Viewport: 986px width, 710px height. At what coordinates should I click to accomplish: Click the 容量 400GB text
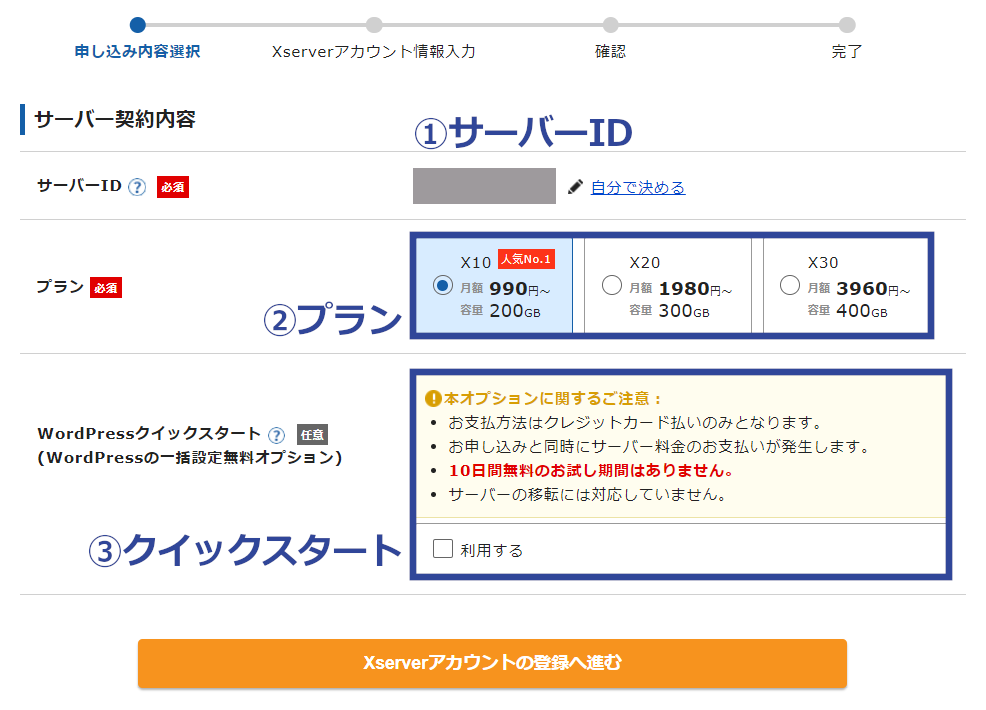(847, 311)
